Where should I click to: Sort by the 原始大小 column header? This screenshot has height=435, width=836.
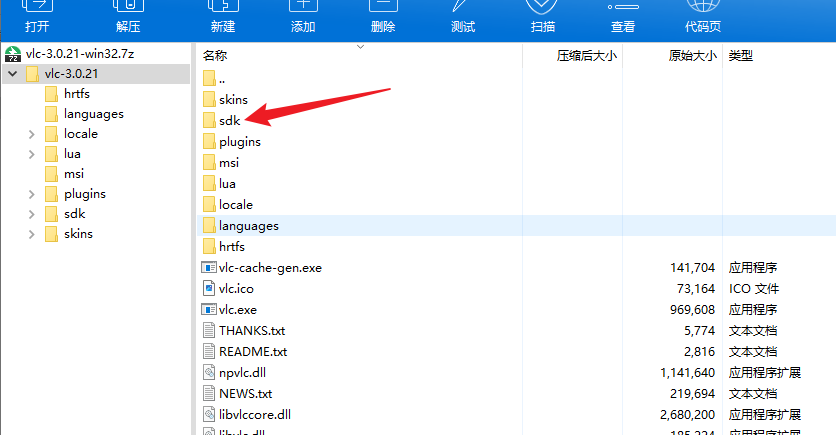click(692, 56)
